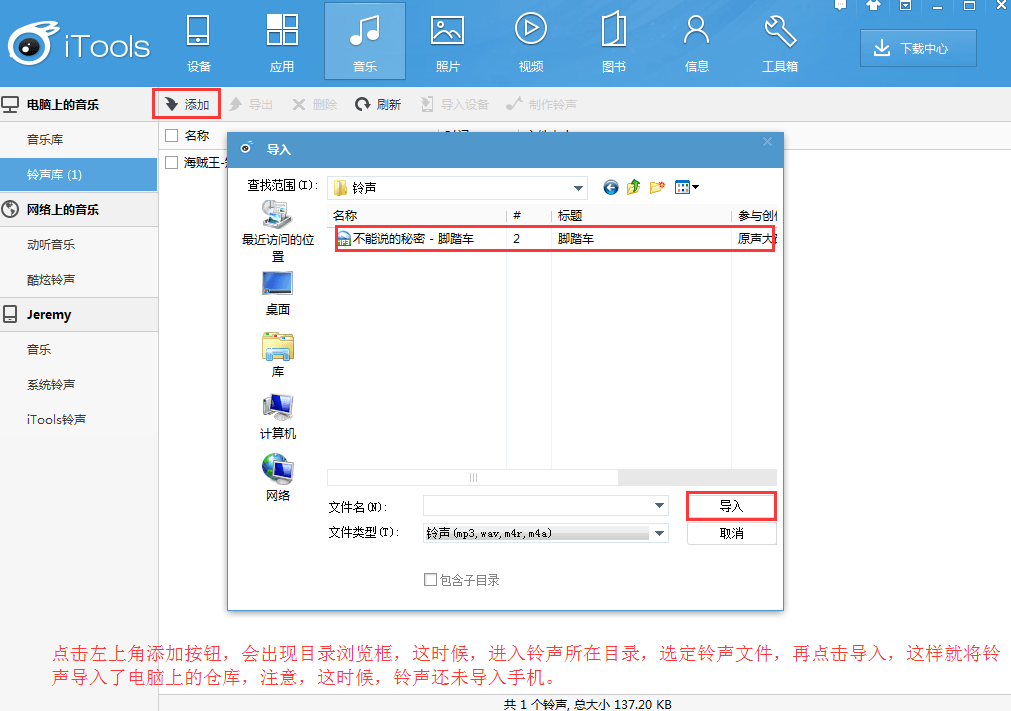1011x711 pixels.
Task: Switch to the 照片 (Photos) icon
Action: (x=447, y=40)
